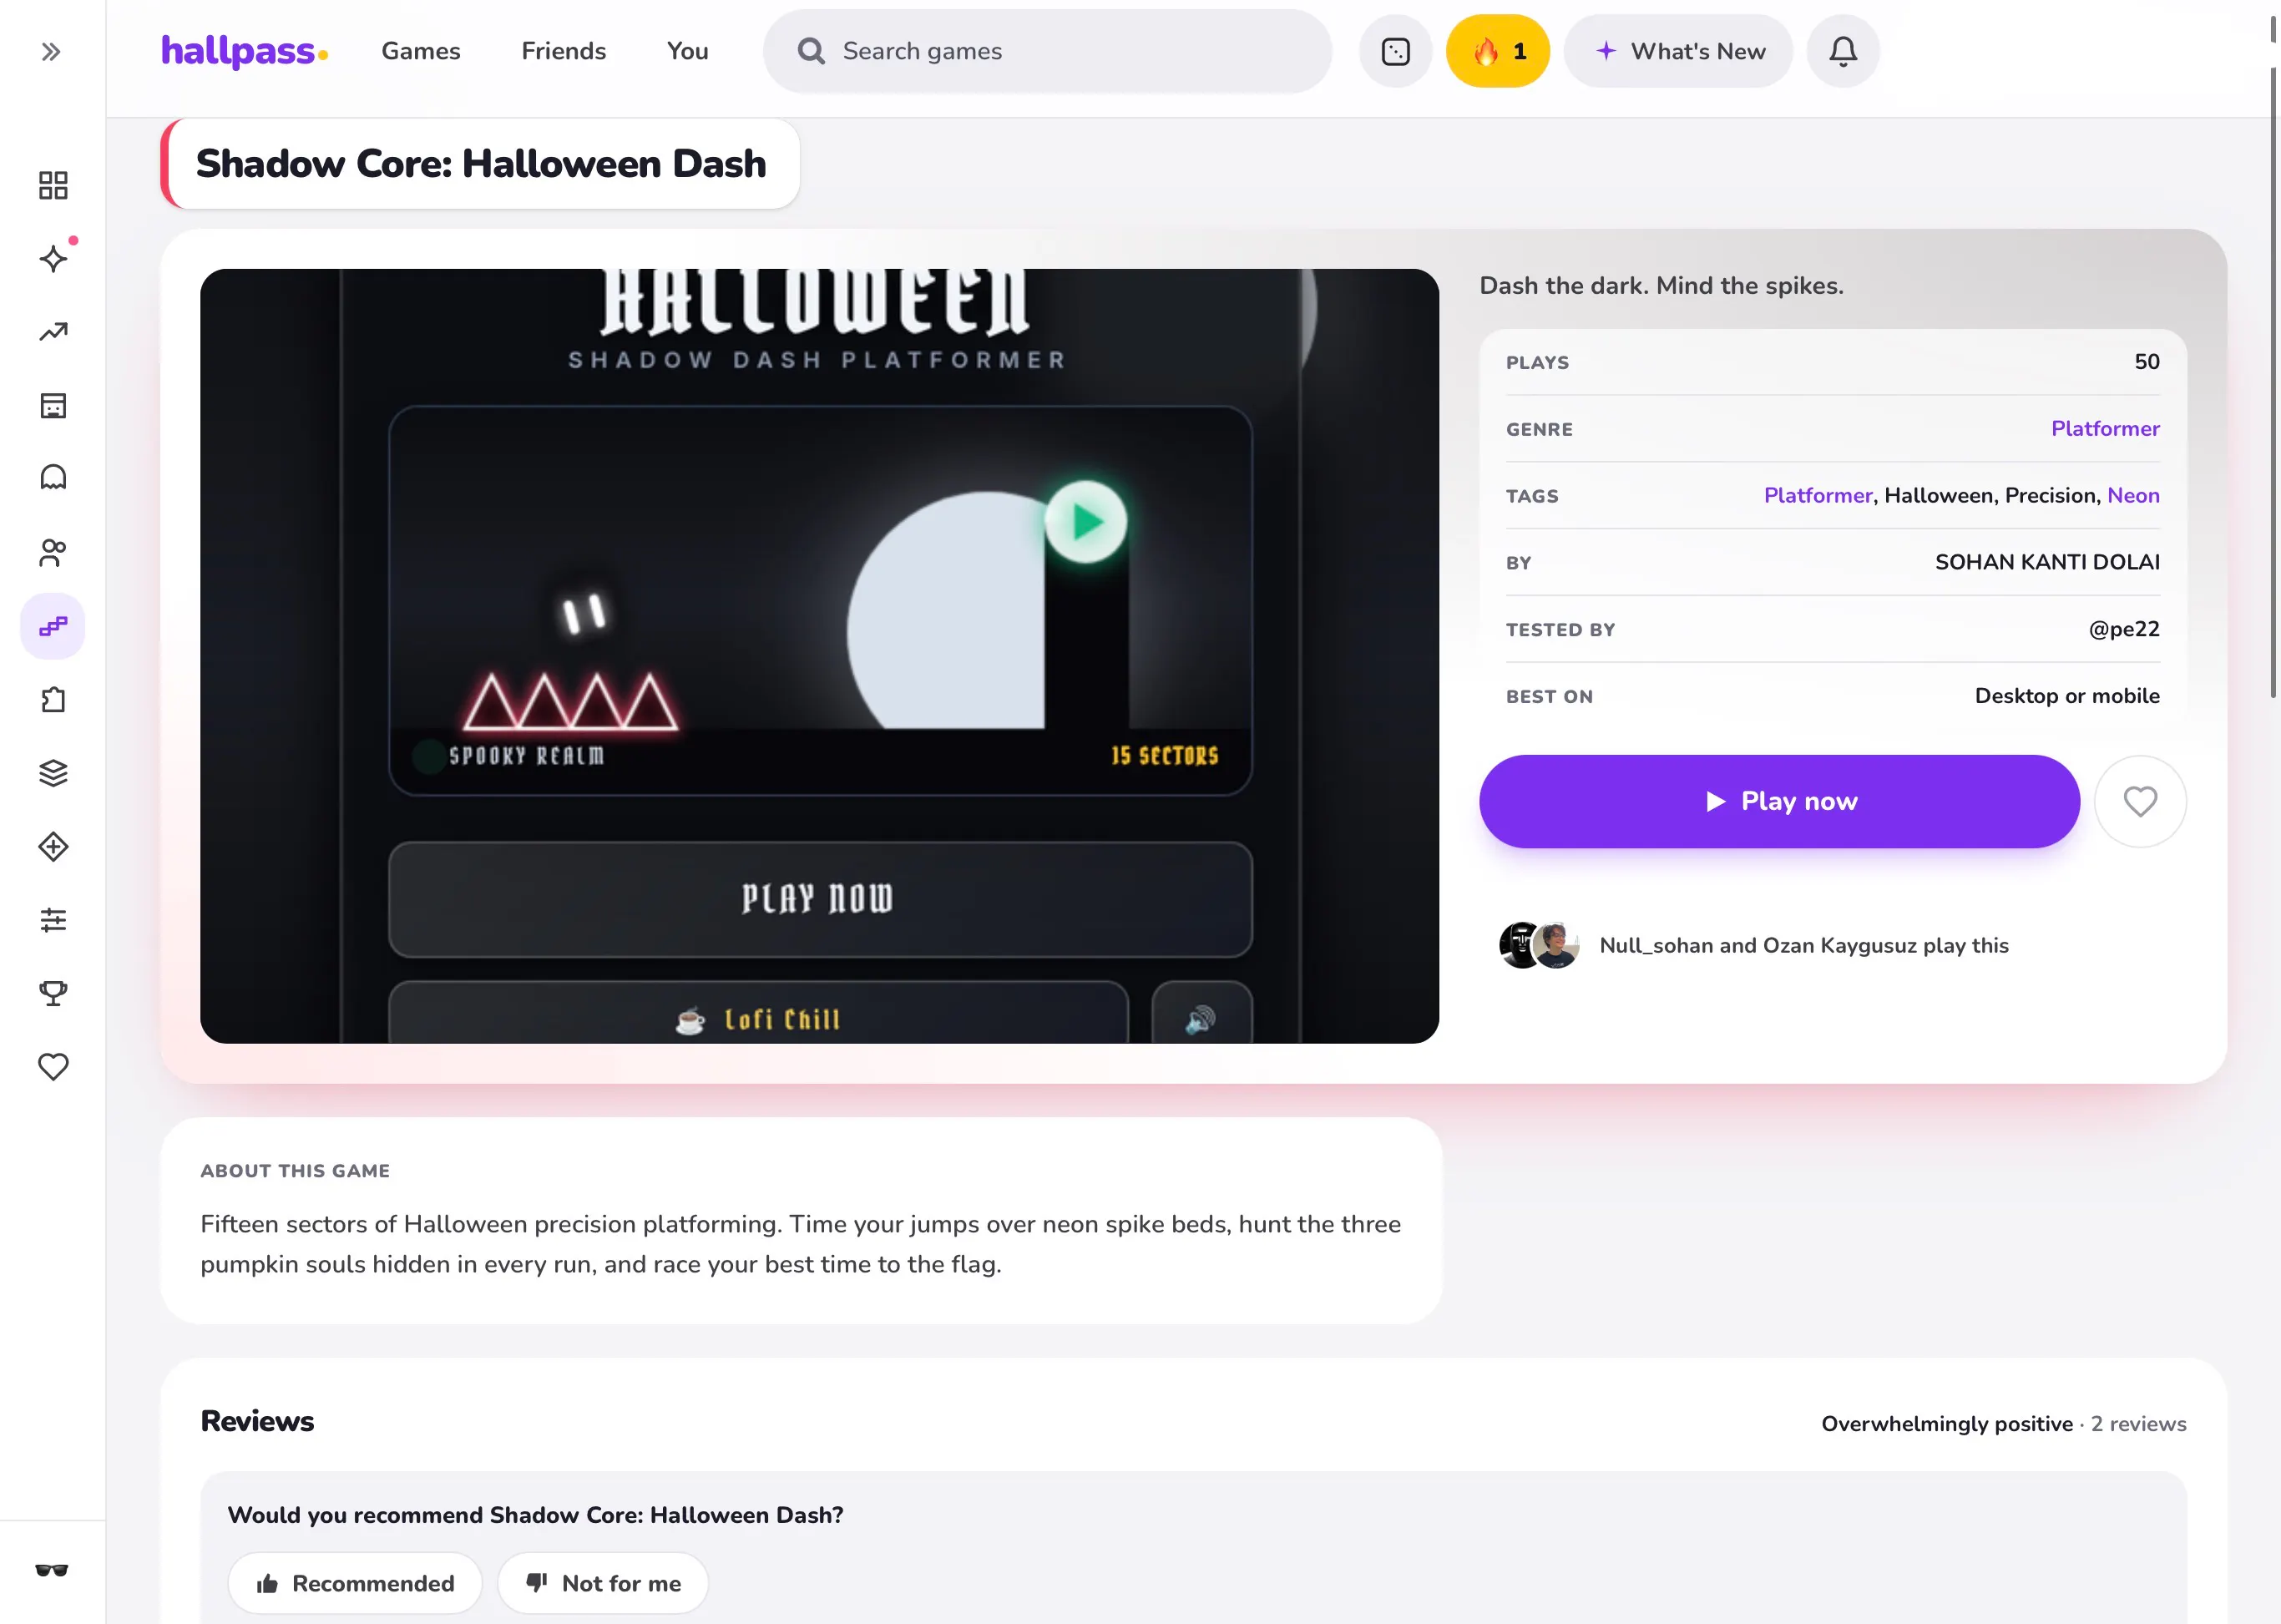Viewport: 2281px width, 1624px height.
Task: Open the arcade cabinet icon in sidebar
Action: 53,405
